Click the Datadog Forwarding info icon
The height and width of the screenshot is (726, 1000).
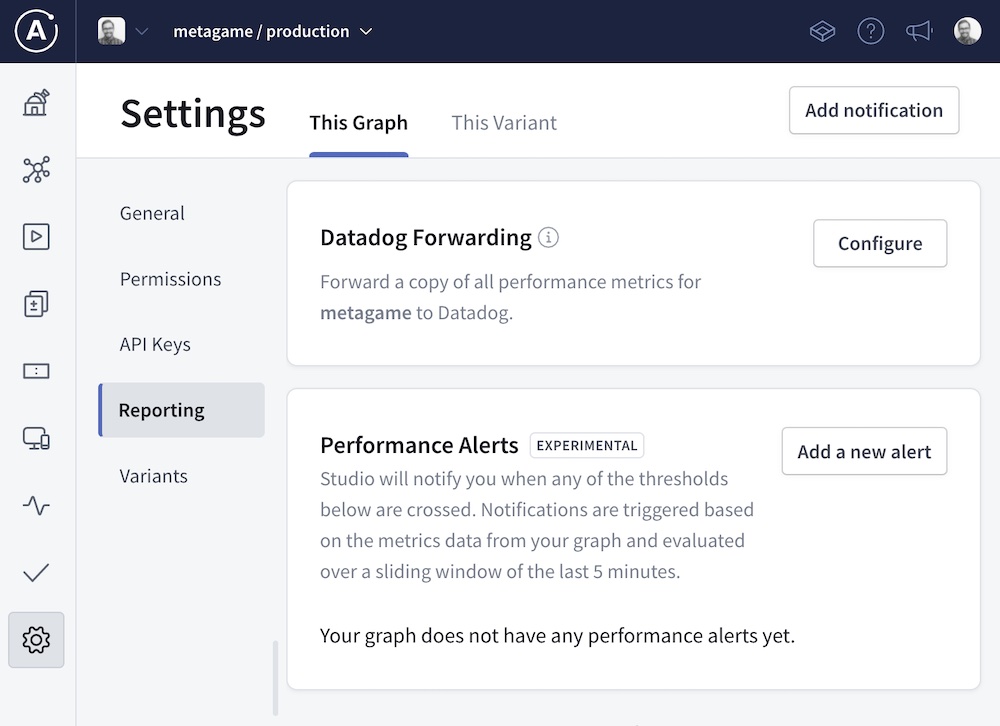tap(548, 238)
